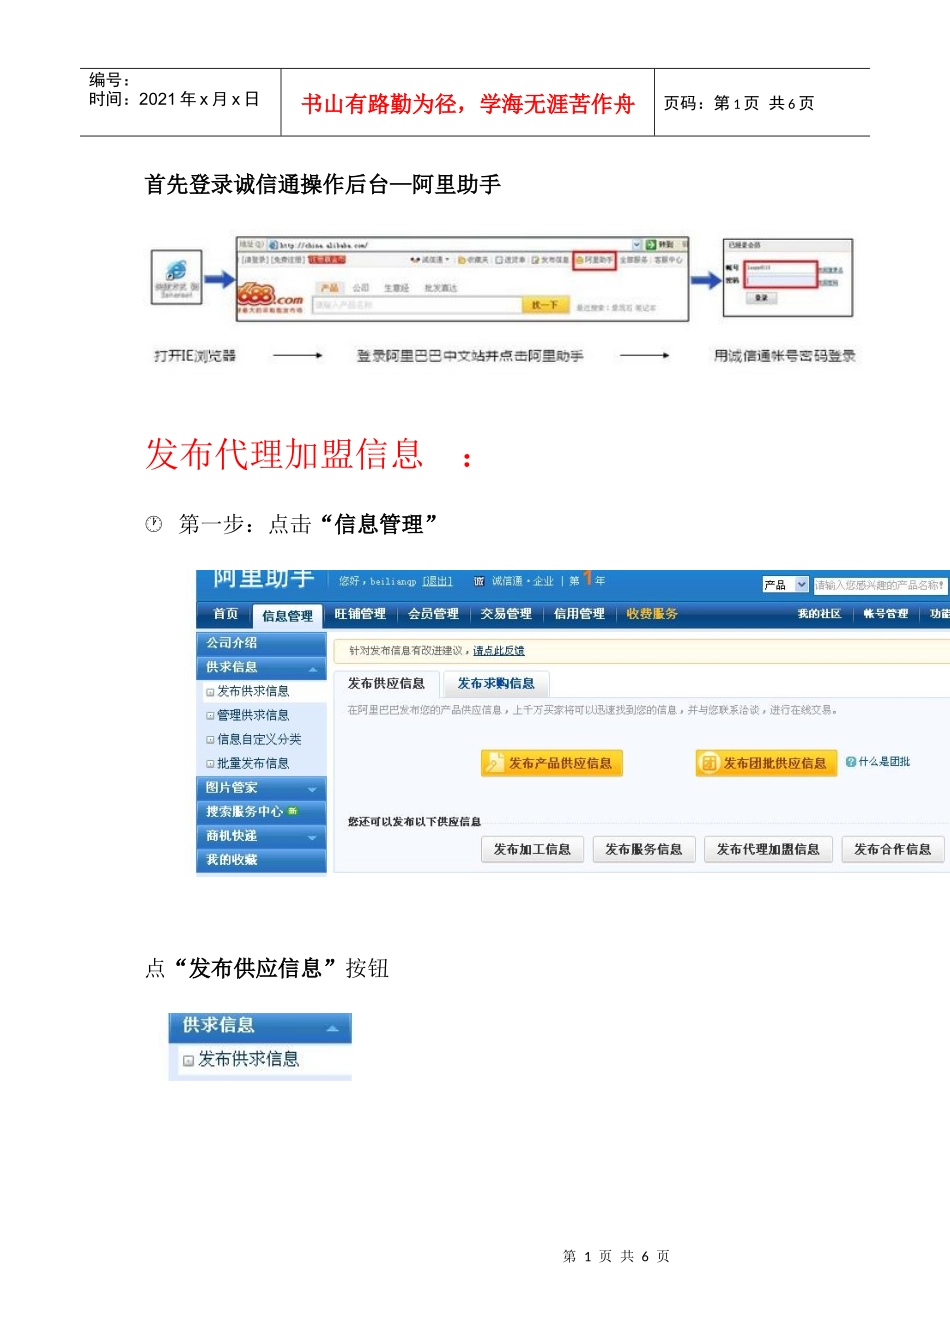Expand the 图片管家 sidebar section
The height and width of the screenshot is (1344, 950).
(x=261, y=788)
